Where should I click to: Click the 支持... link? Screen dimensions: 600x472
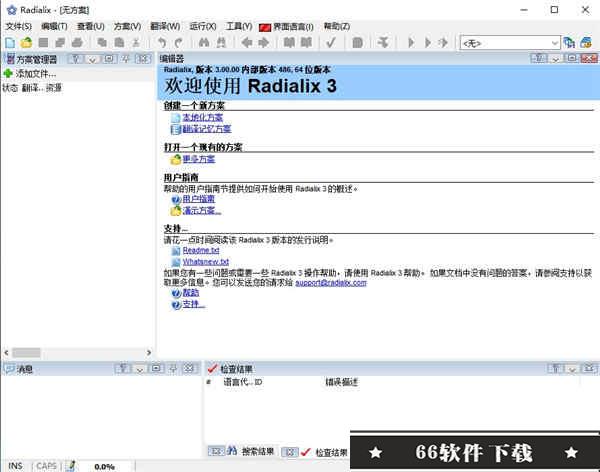(x=194, y=304)
